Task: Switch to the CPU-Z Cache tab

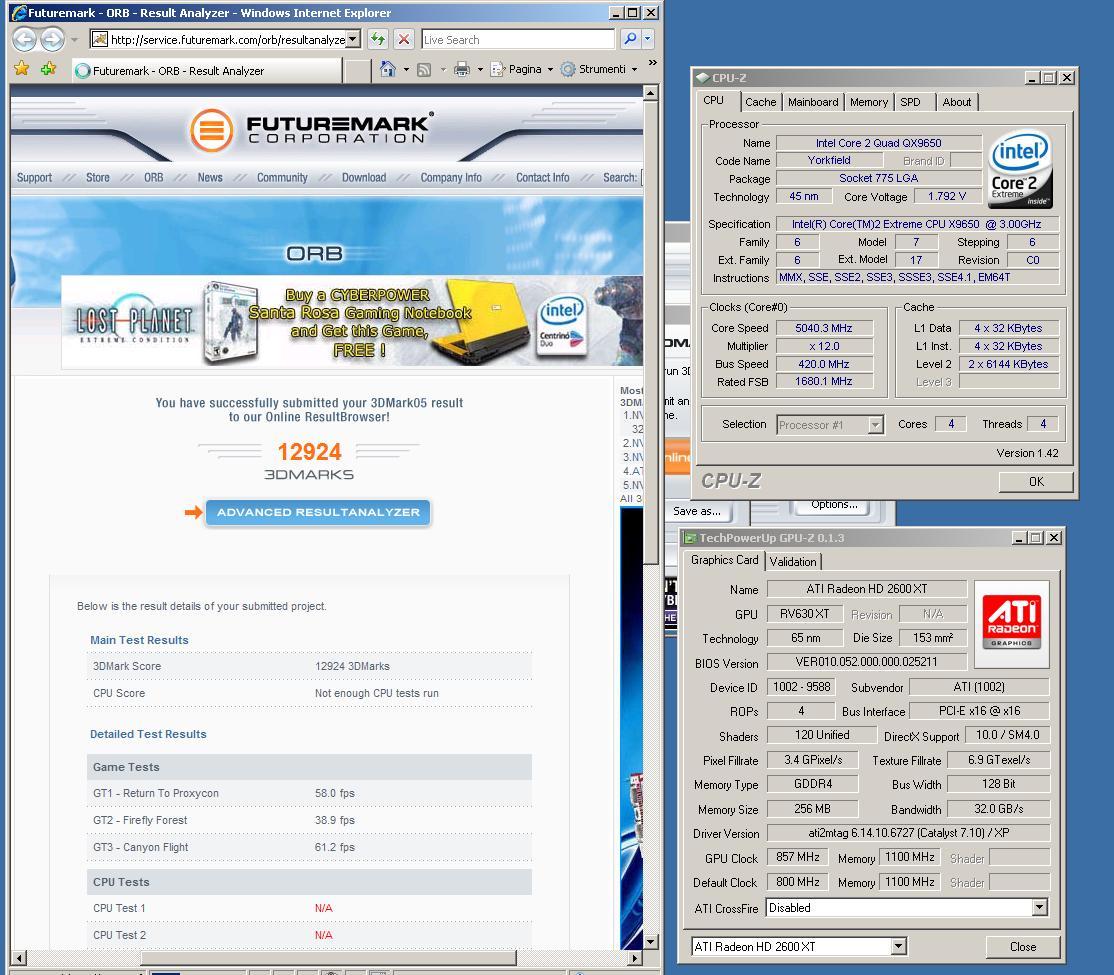Action: coord(760,102)
